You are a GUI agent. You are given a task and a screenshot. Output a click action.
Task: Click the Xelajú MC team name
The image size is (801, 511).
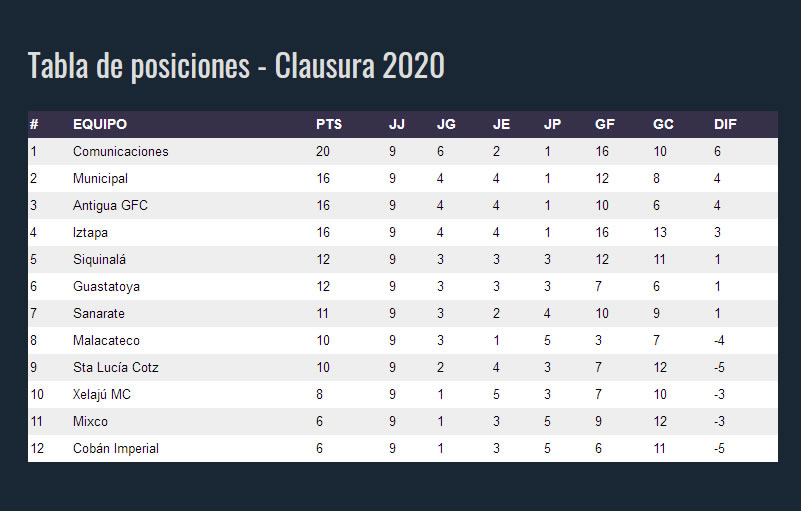[x=102, y=394]
